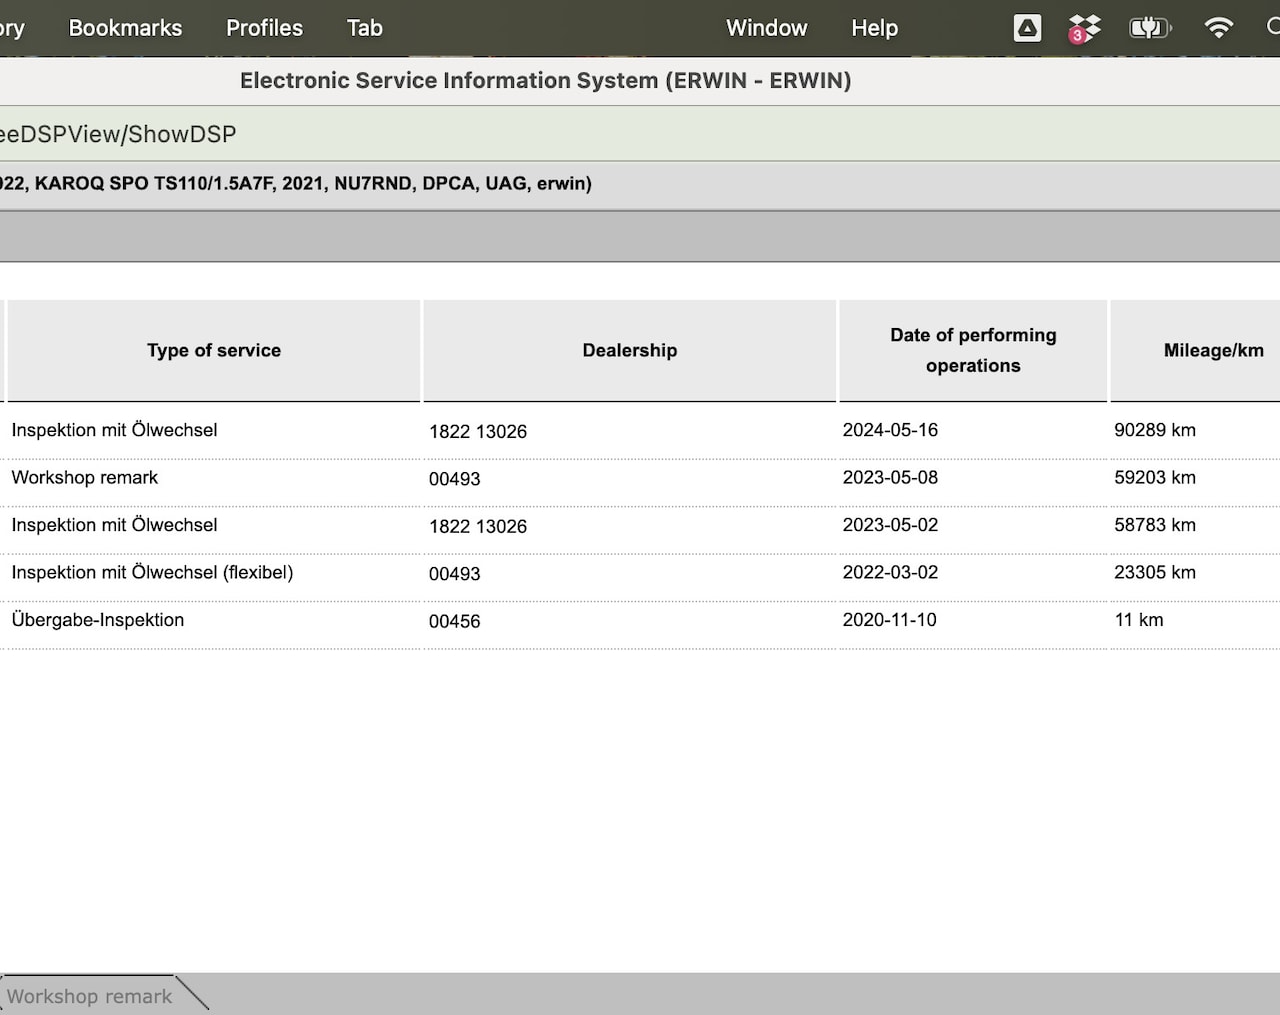Click the 58783 km mileage cell
Screen dimensions: 1280x1015
point(1154,525)
